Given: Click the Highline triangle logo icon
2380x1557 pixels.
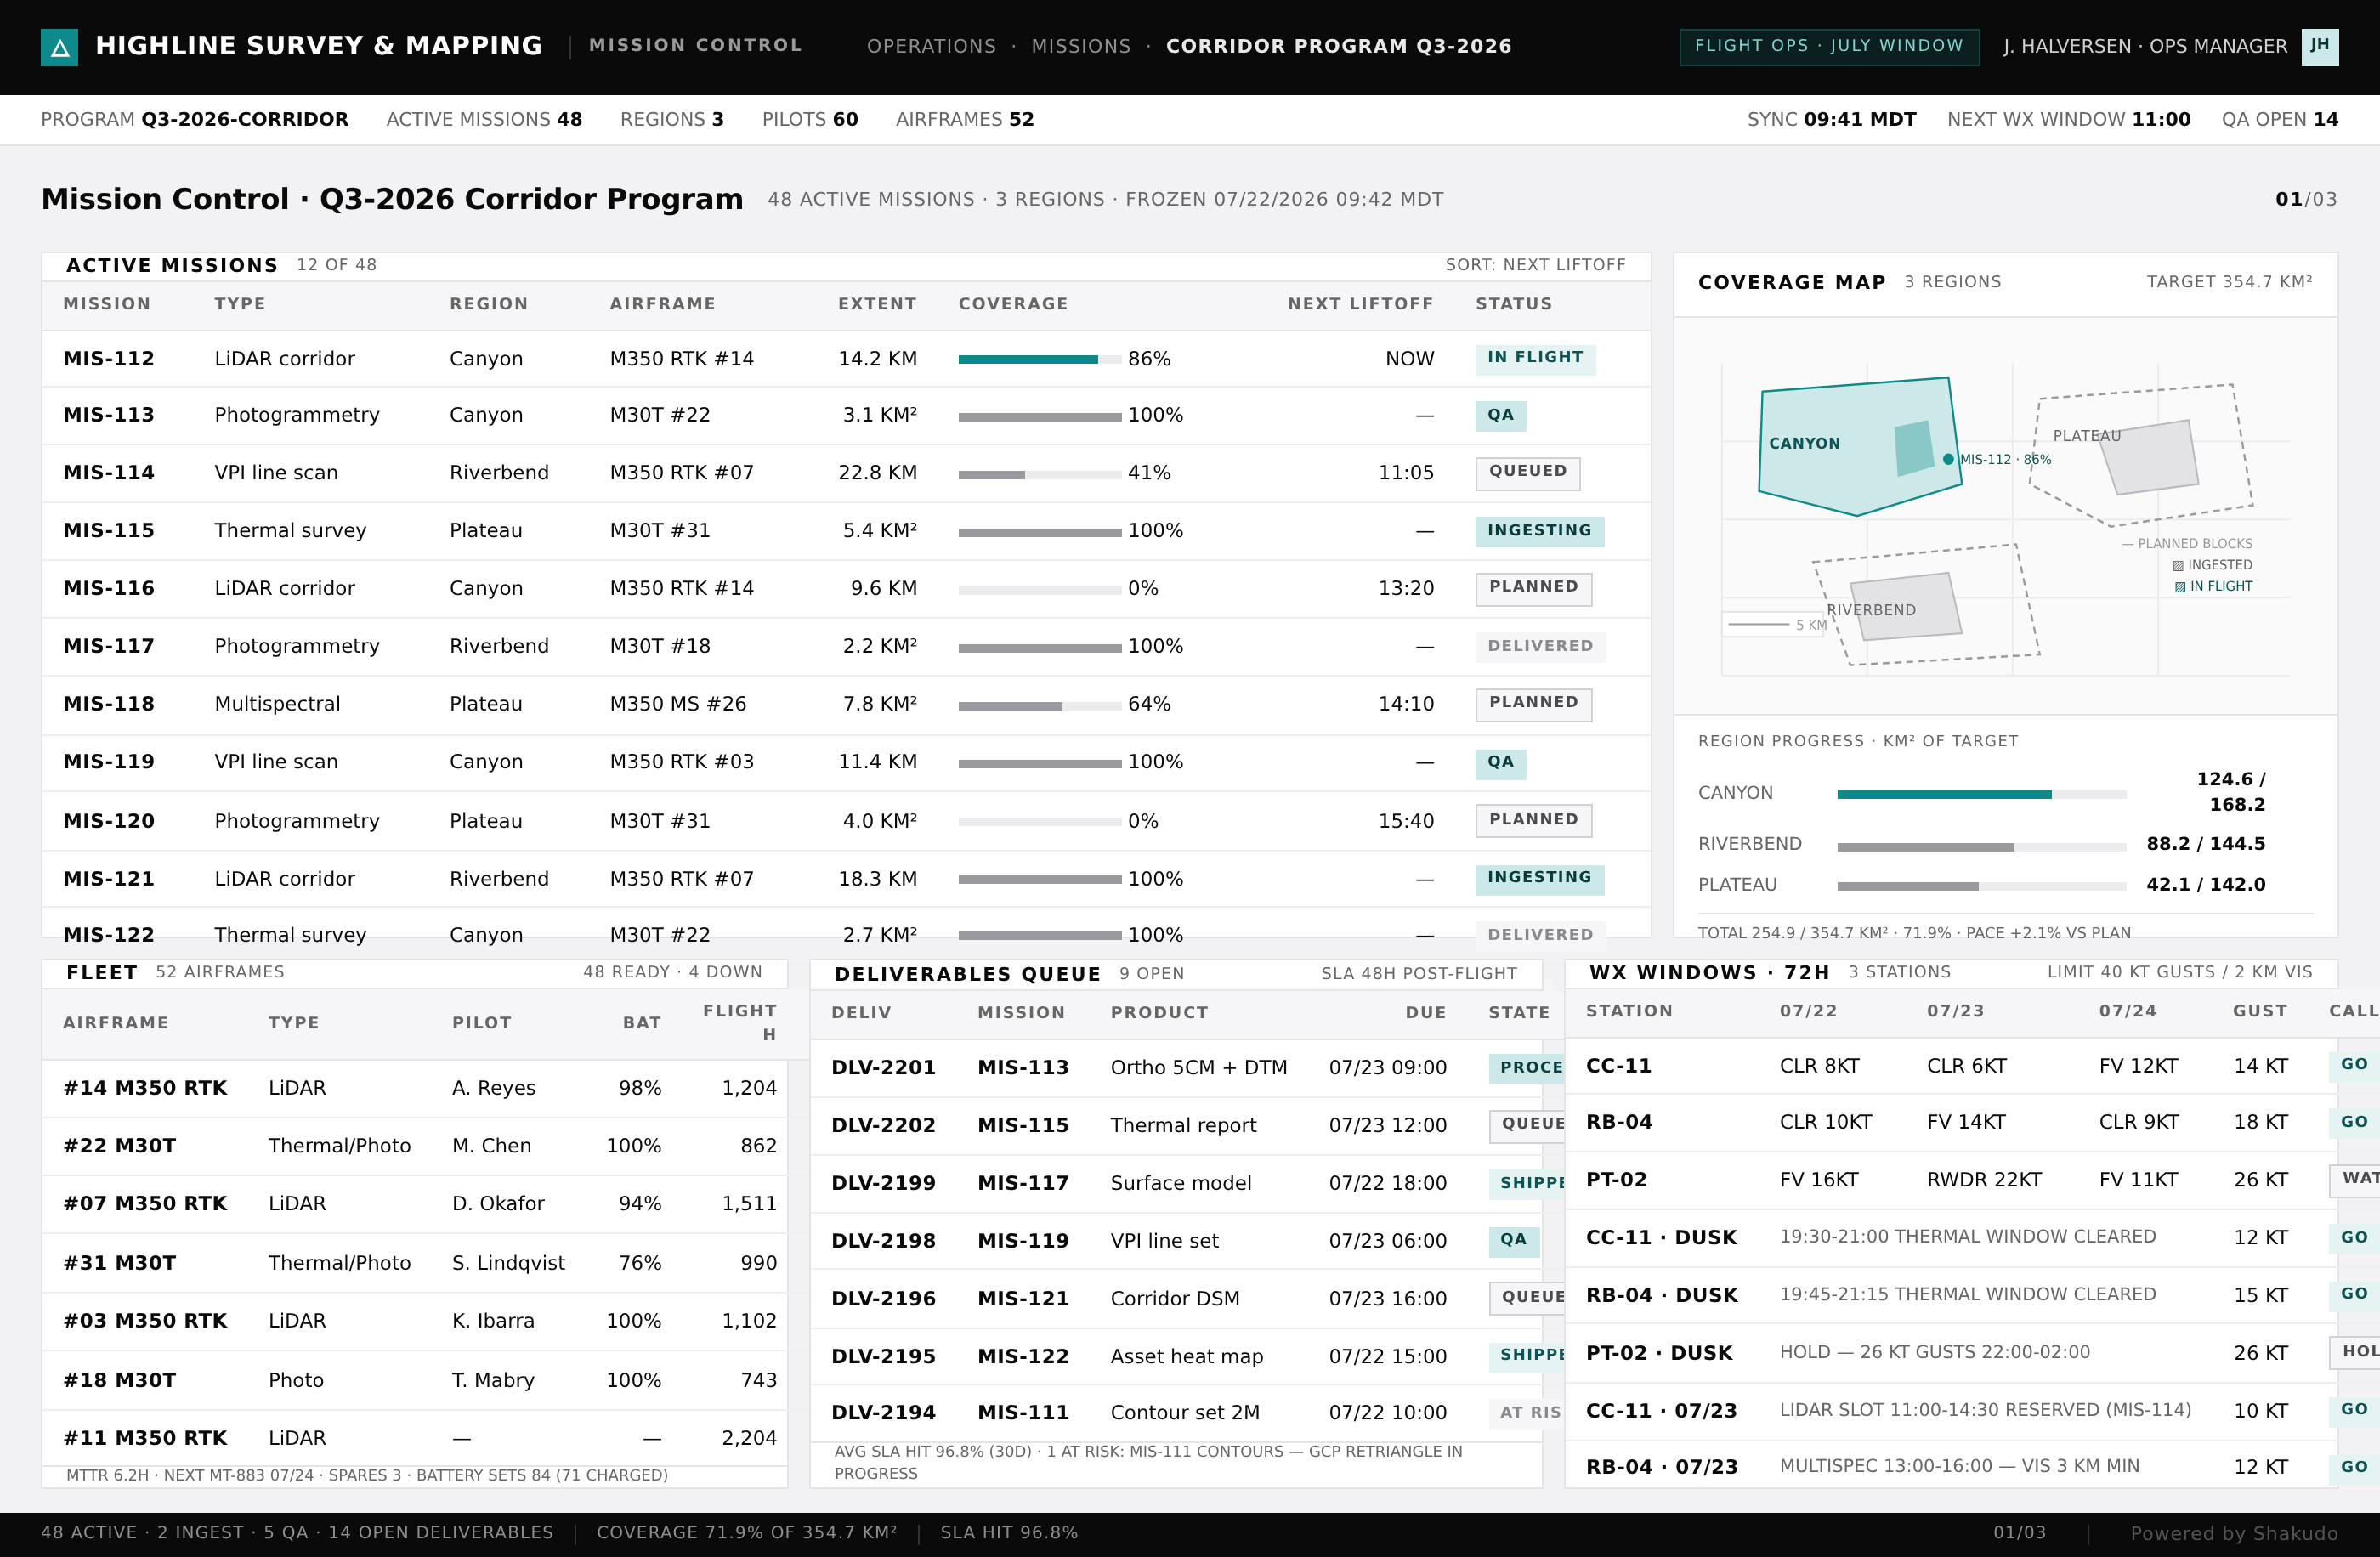Looking at the screenshot, I should click(59, 47).
